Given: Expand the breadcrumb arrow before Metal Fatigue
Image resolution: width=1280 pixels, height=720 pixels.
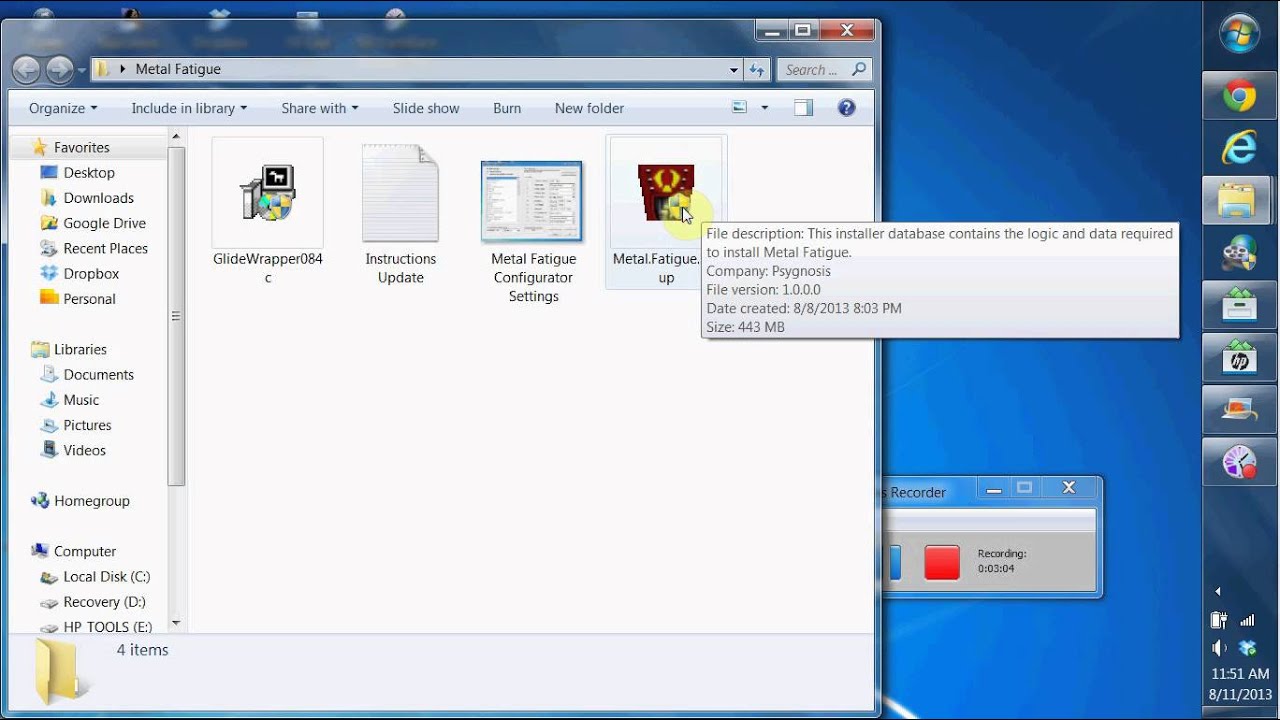Looking at the screenshot, I should pos(123,69).
